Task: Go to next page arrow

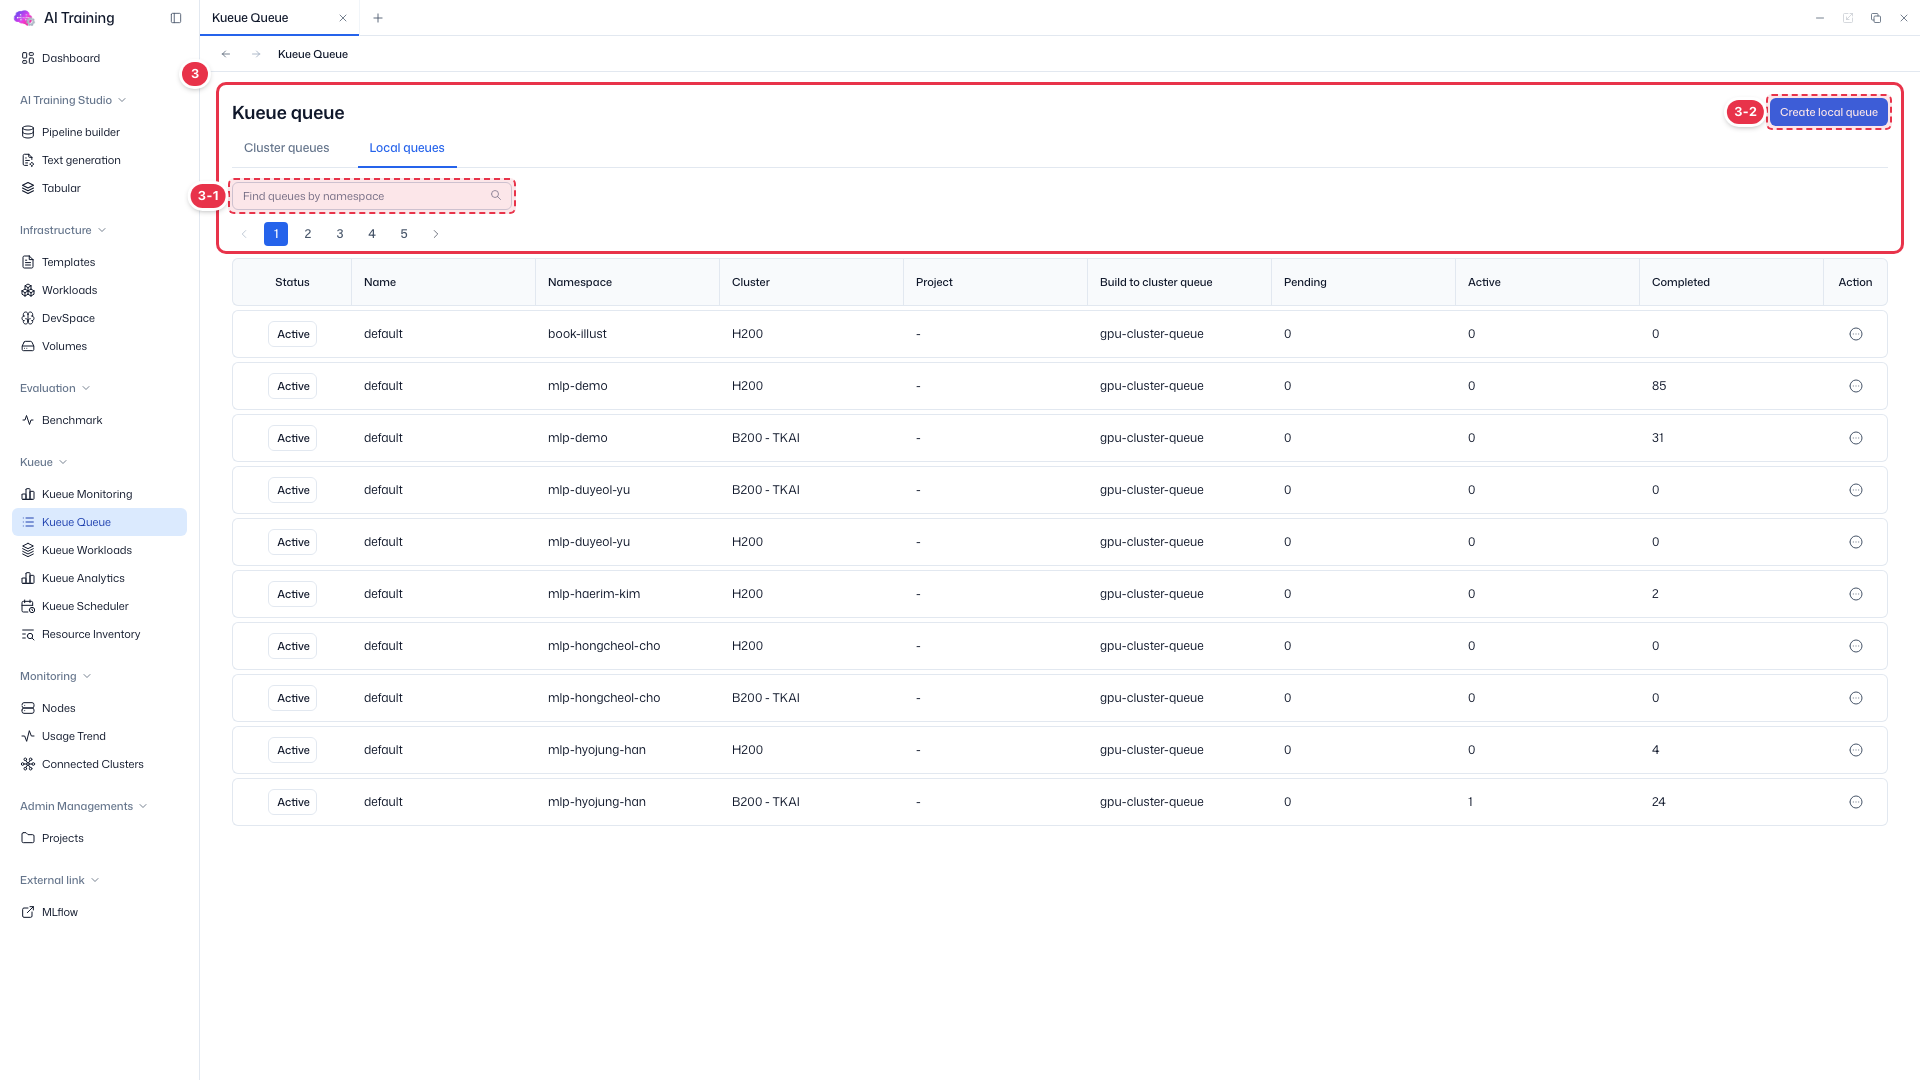Action: [436, 234]
